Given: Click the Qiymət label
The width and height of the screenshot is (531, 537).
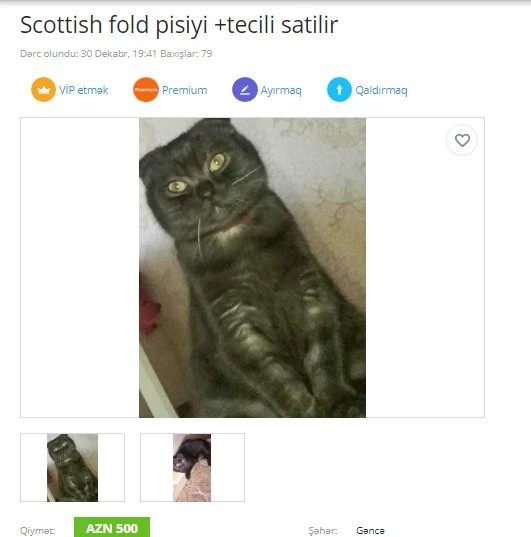Looking at the screenshot, I should 37,530.
